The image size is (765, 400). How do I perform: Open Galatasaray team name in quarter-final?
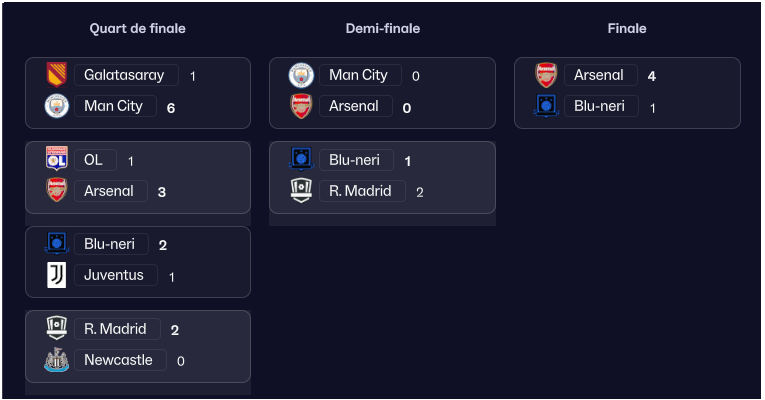pos(124,75)
